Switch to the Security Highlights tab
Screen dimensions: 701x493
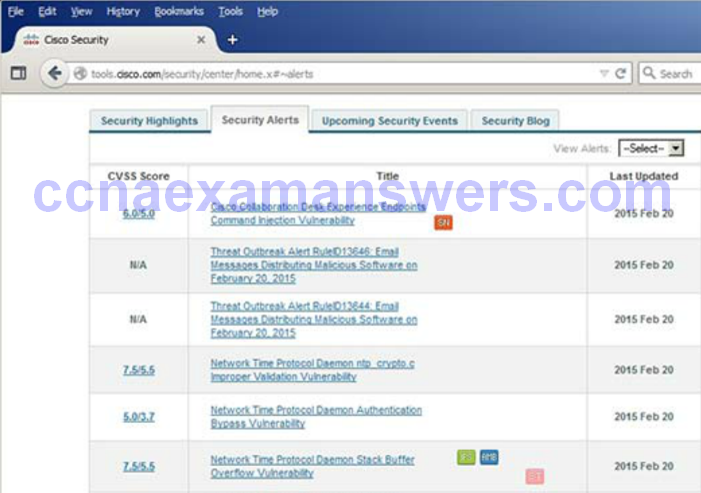tap(149, 121)
